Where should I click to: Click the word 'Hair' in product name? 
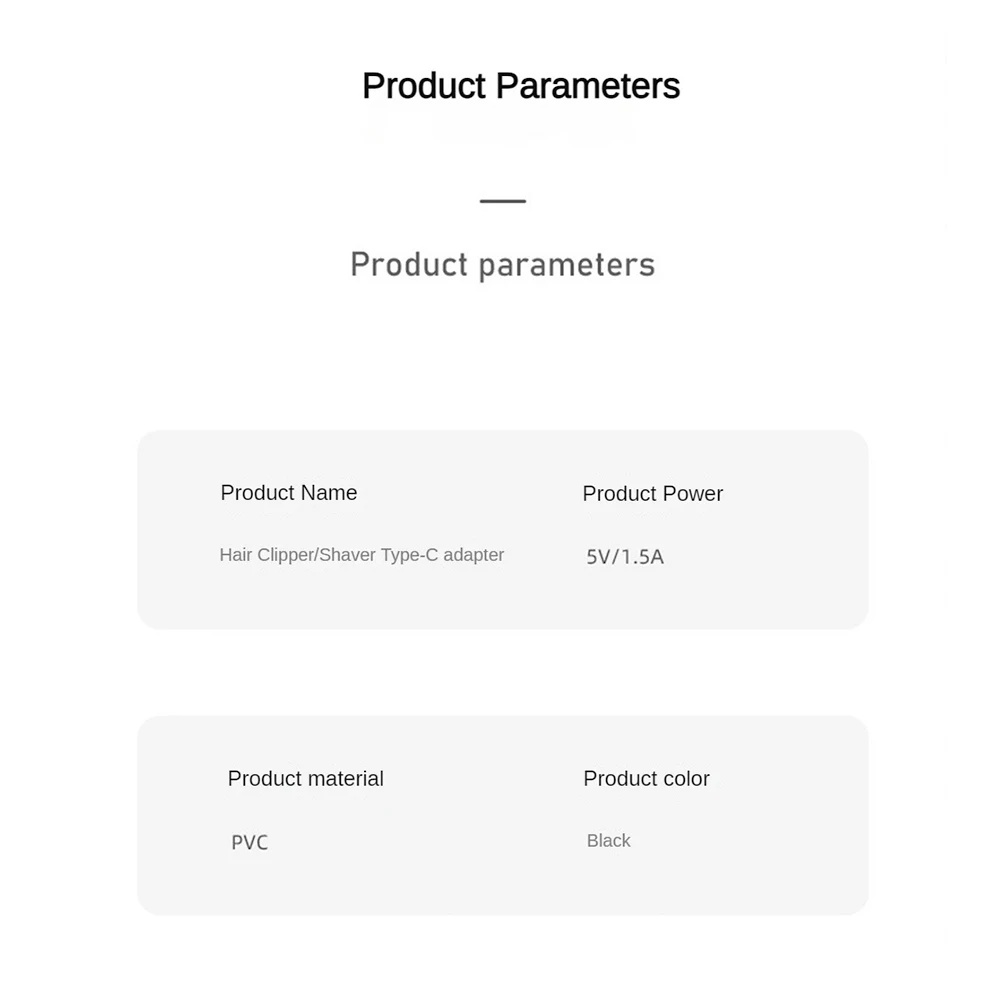(236, 555)
